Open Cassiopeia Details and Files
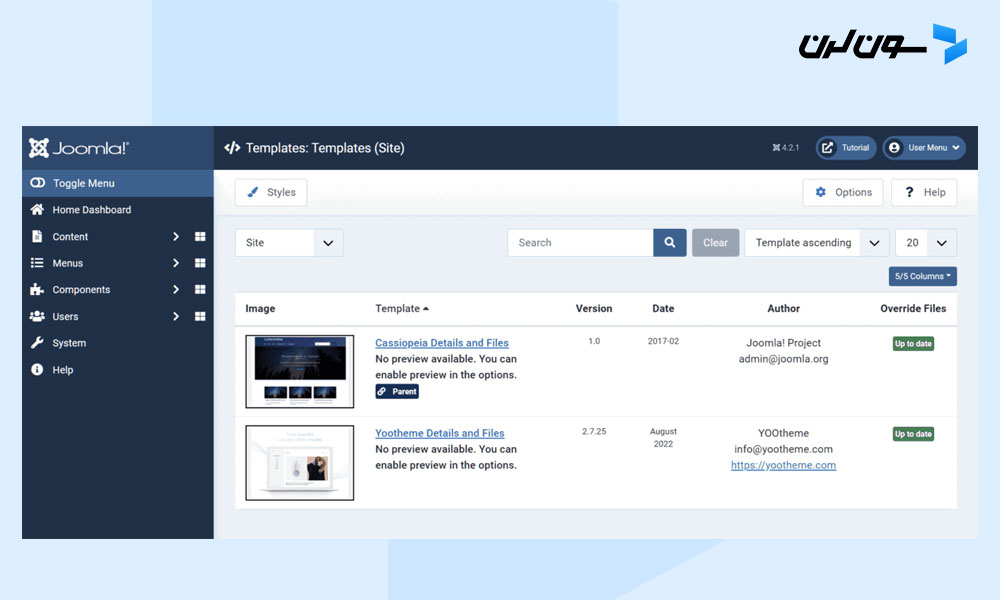 (442, 343)
